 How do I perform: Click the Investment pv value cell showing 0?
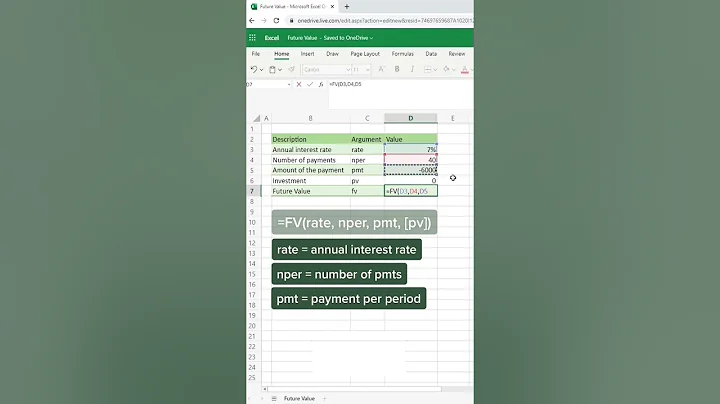click(x=411, y=180)
